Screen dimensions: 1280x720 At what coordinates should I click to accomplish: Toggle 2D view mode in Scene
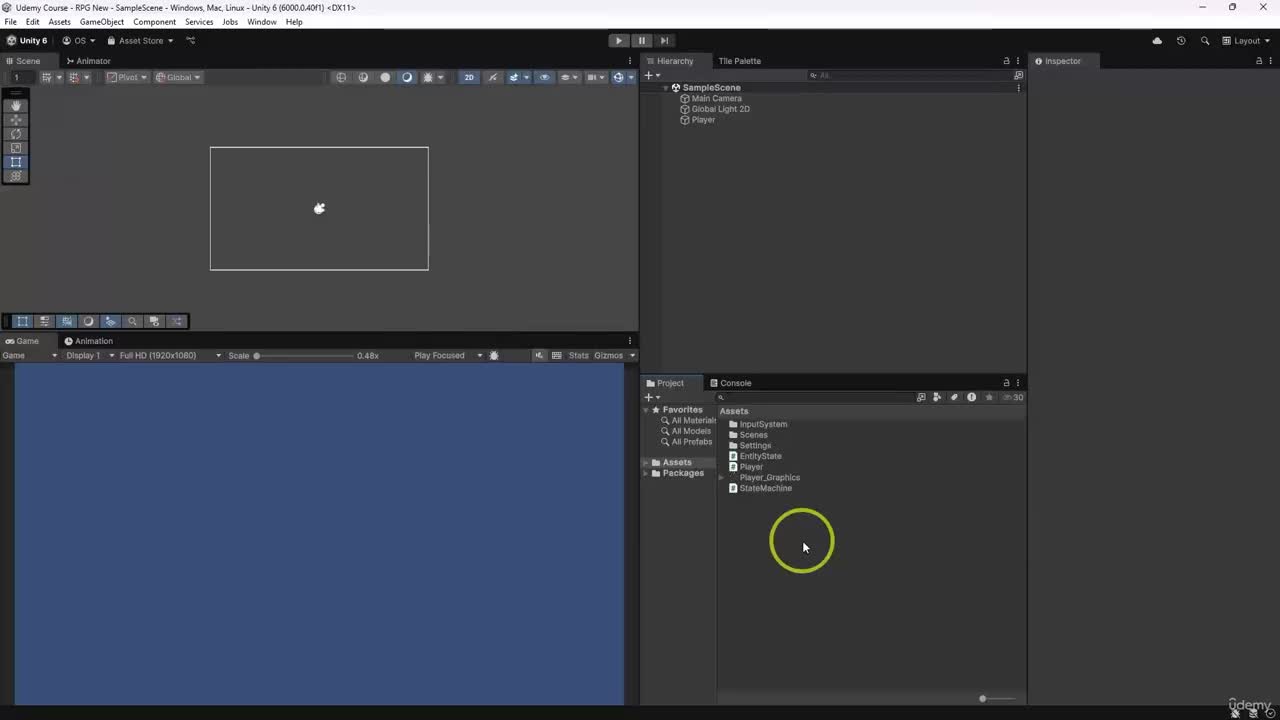[469, 77]
